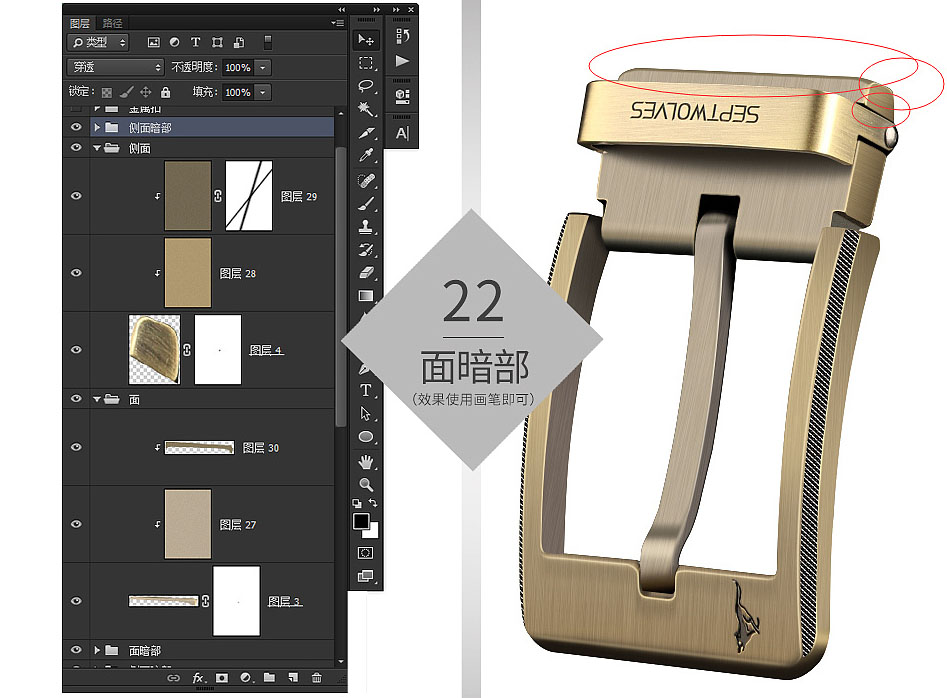947x698 pixels.
Task: Filter layers by pixel layers
Action: point(154,42)
